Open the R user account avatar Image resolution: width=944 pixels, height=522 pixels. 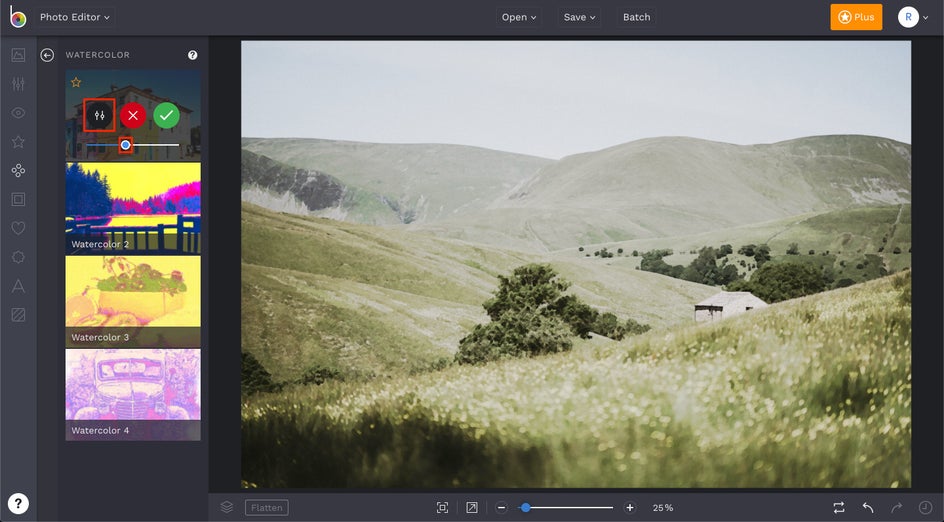(908, 17)
